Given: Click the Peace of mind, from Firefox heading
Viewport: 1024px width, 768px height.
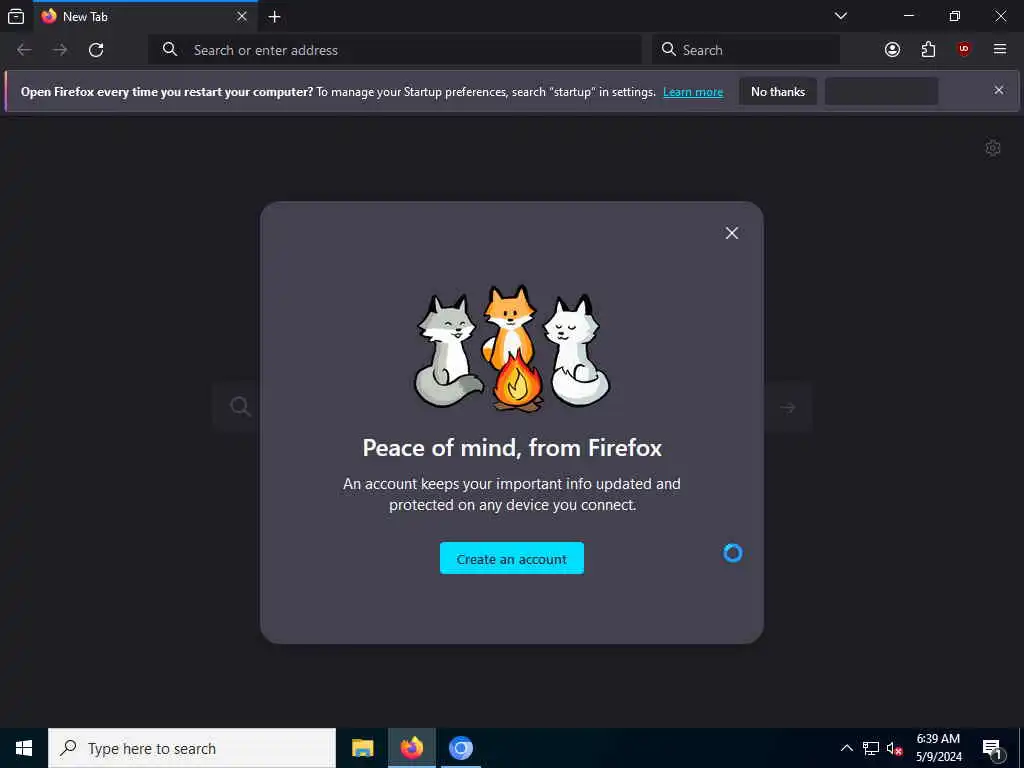Looking at the screenshot, I should pyautogui.click(x=512, y=448).
